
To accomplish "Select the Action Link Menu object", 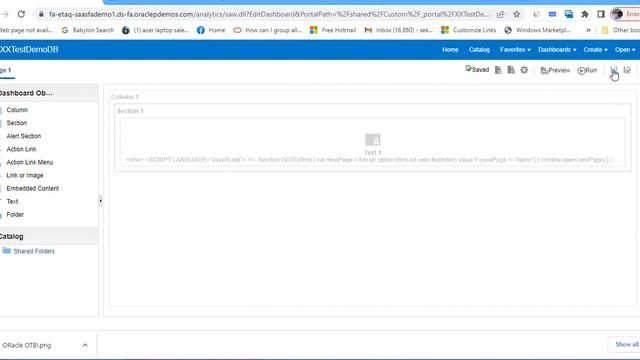I will click(x=29, y=162).
